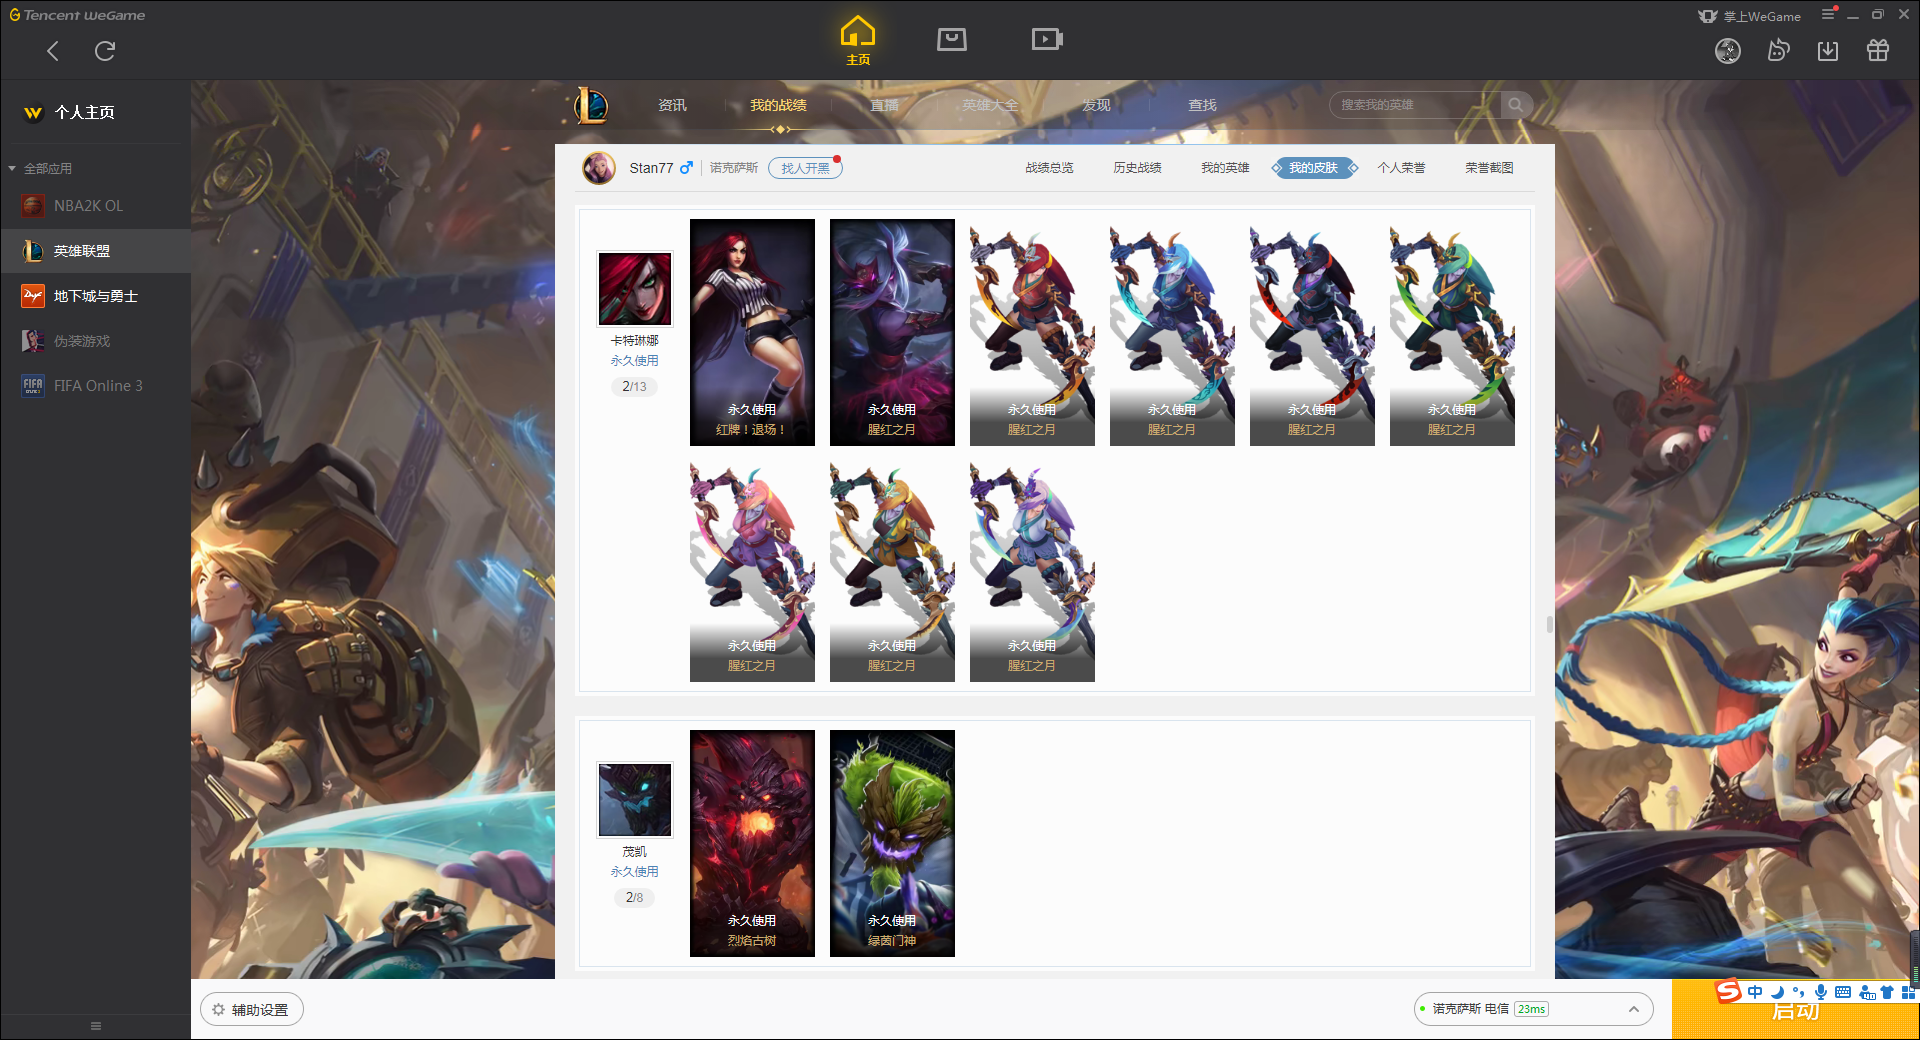Switch to 我的英雄 sub-tab
Screen dimensions: 1920x1040
tap(1225, 168)
